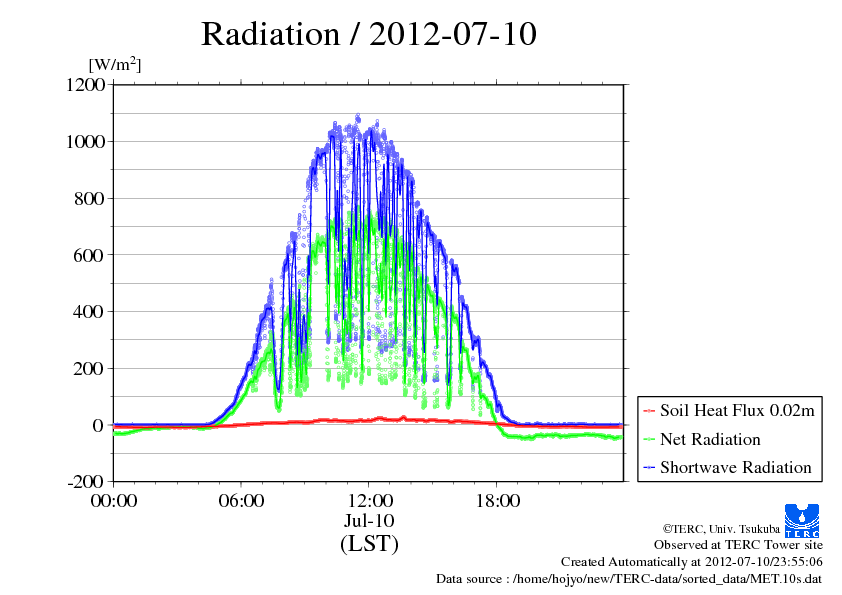Click the red Soil Heat Flux legend marker

point(648,411)
